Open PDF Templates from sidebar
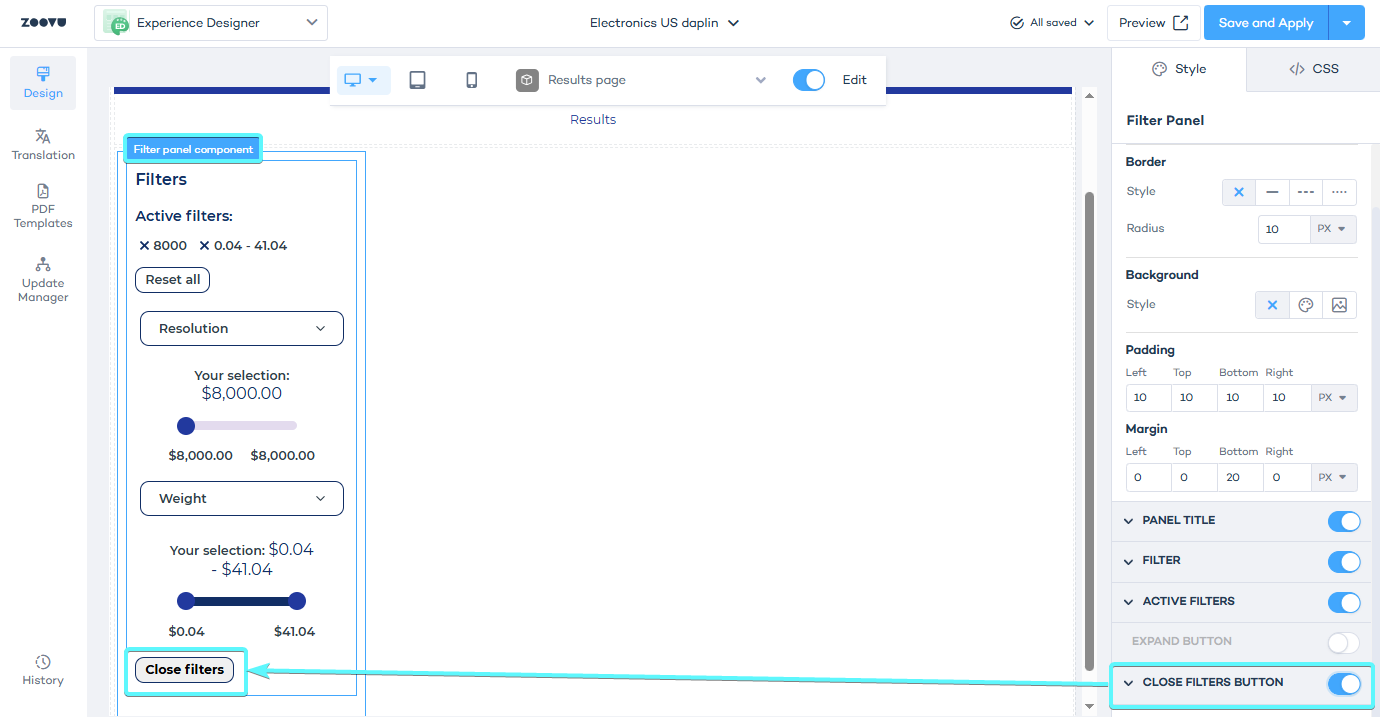The image size is (1380, 717). point(43,206)
